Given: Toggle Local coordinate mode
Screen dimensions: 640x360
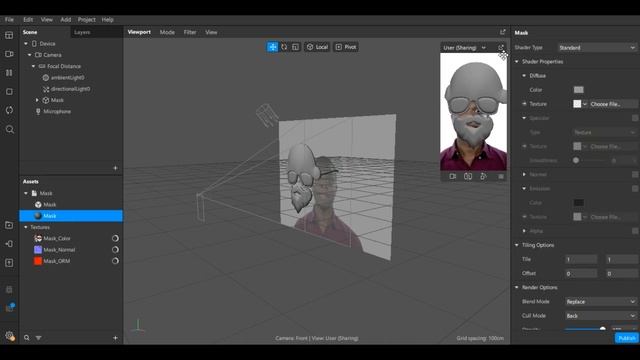Looking at the screenshot, I should 317,47.
